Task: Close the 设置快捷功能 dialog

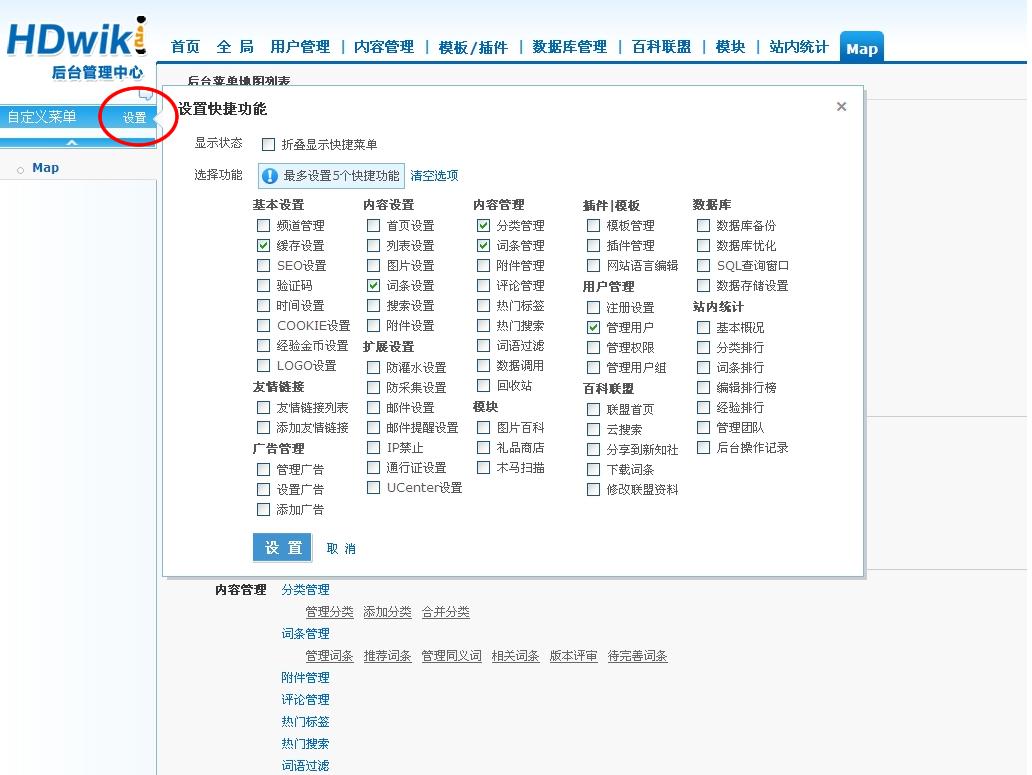Action: pyautogui.click(x=841, y=107)
